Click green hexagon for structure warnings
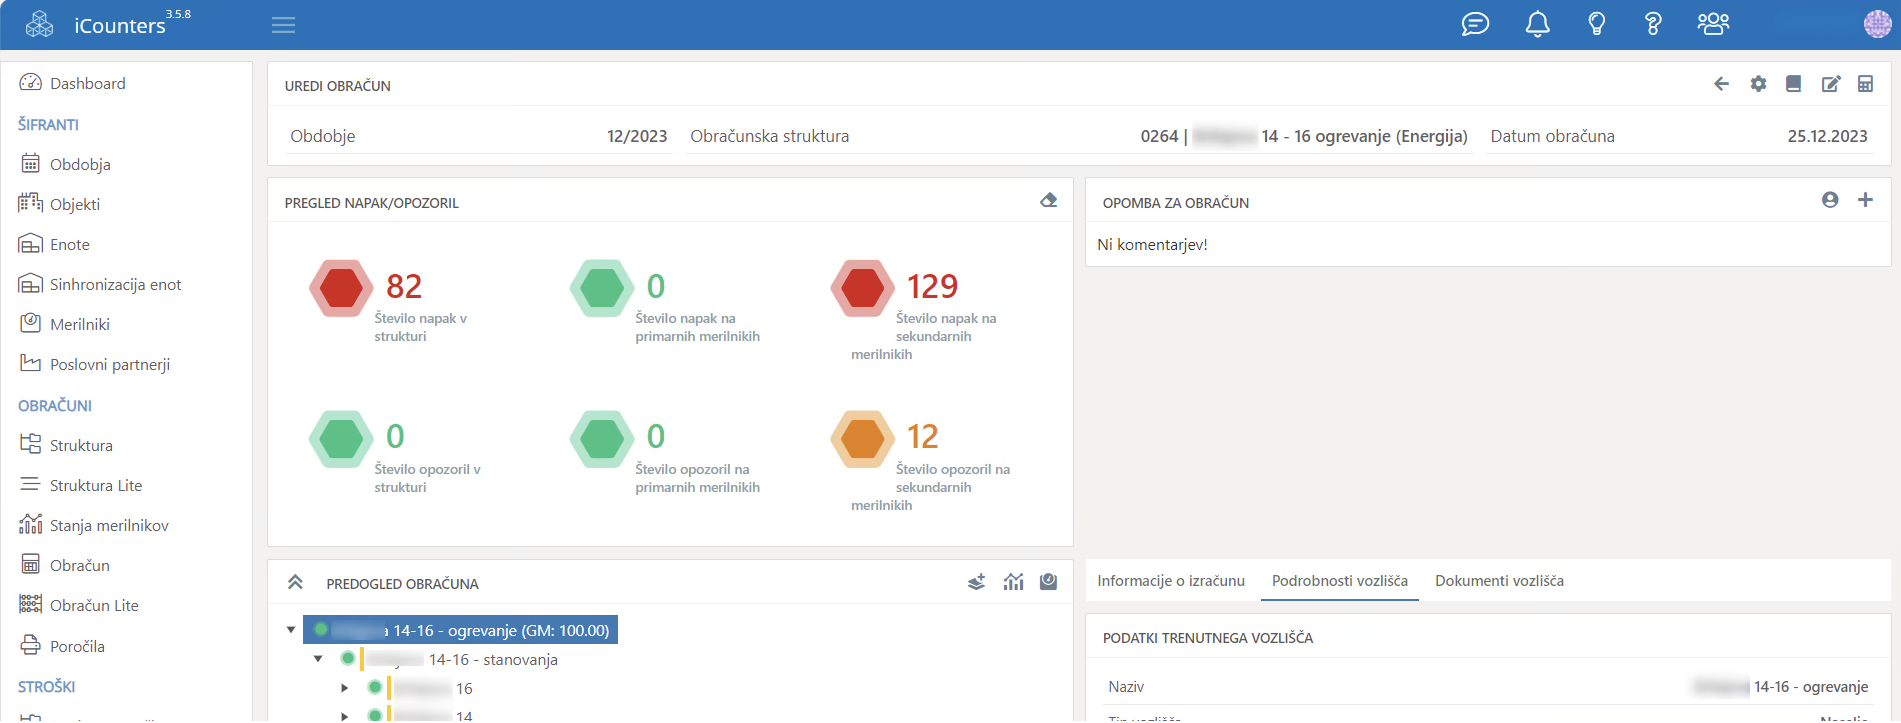Screen dimensions: 1901x723 click(x=341, y=439)
